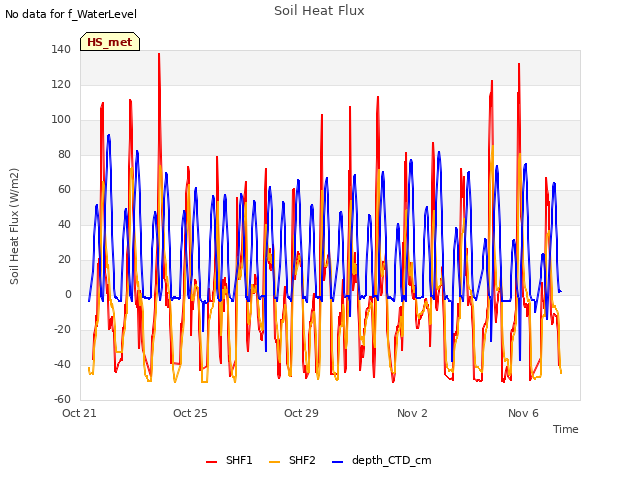Click the -40 y-axis tick label
The image size is (640, 480).
(62, 364)
